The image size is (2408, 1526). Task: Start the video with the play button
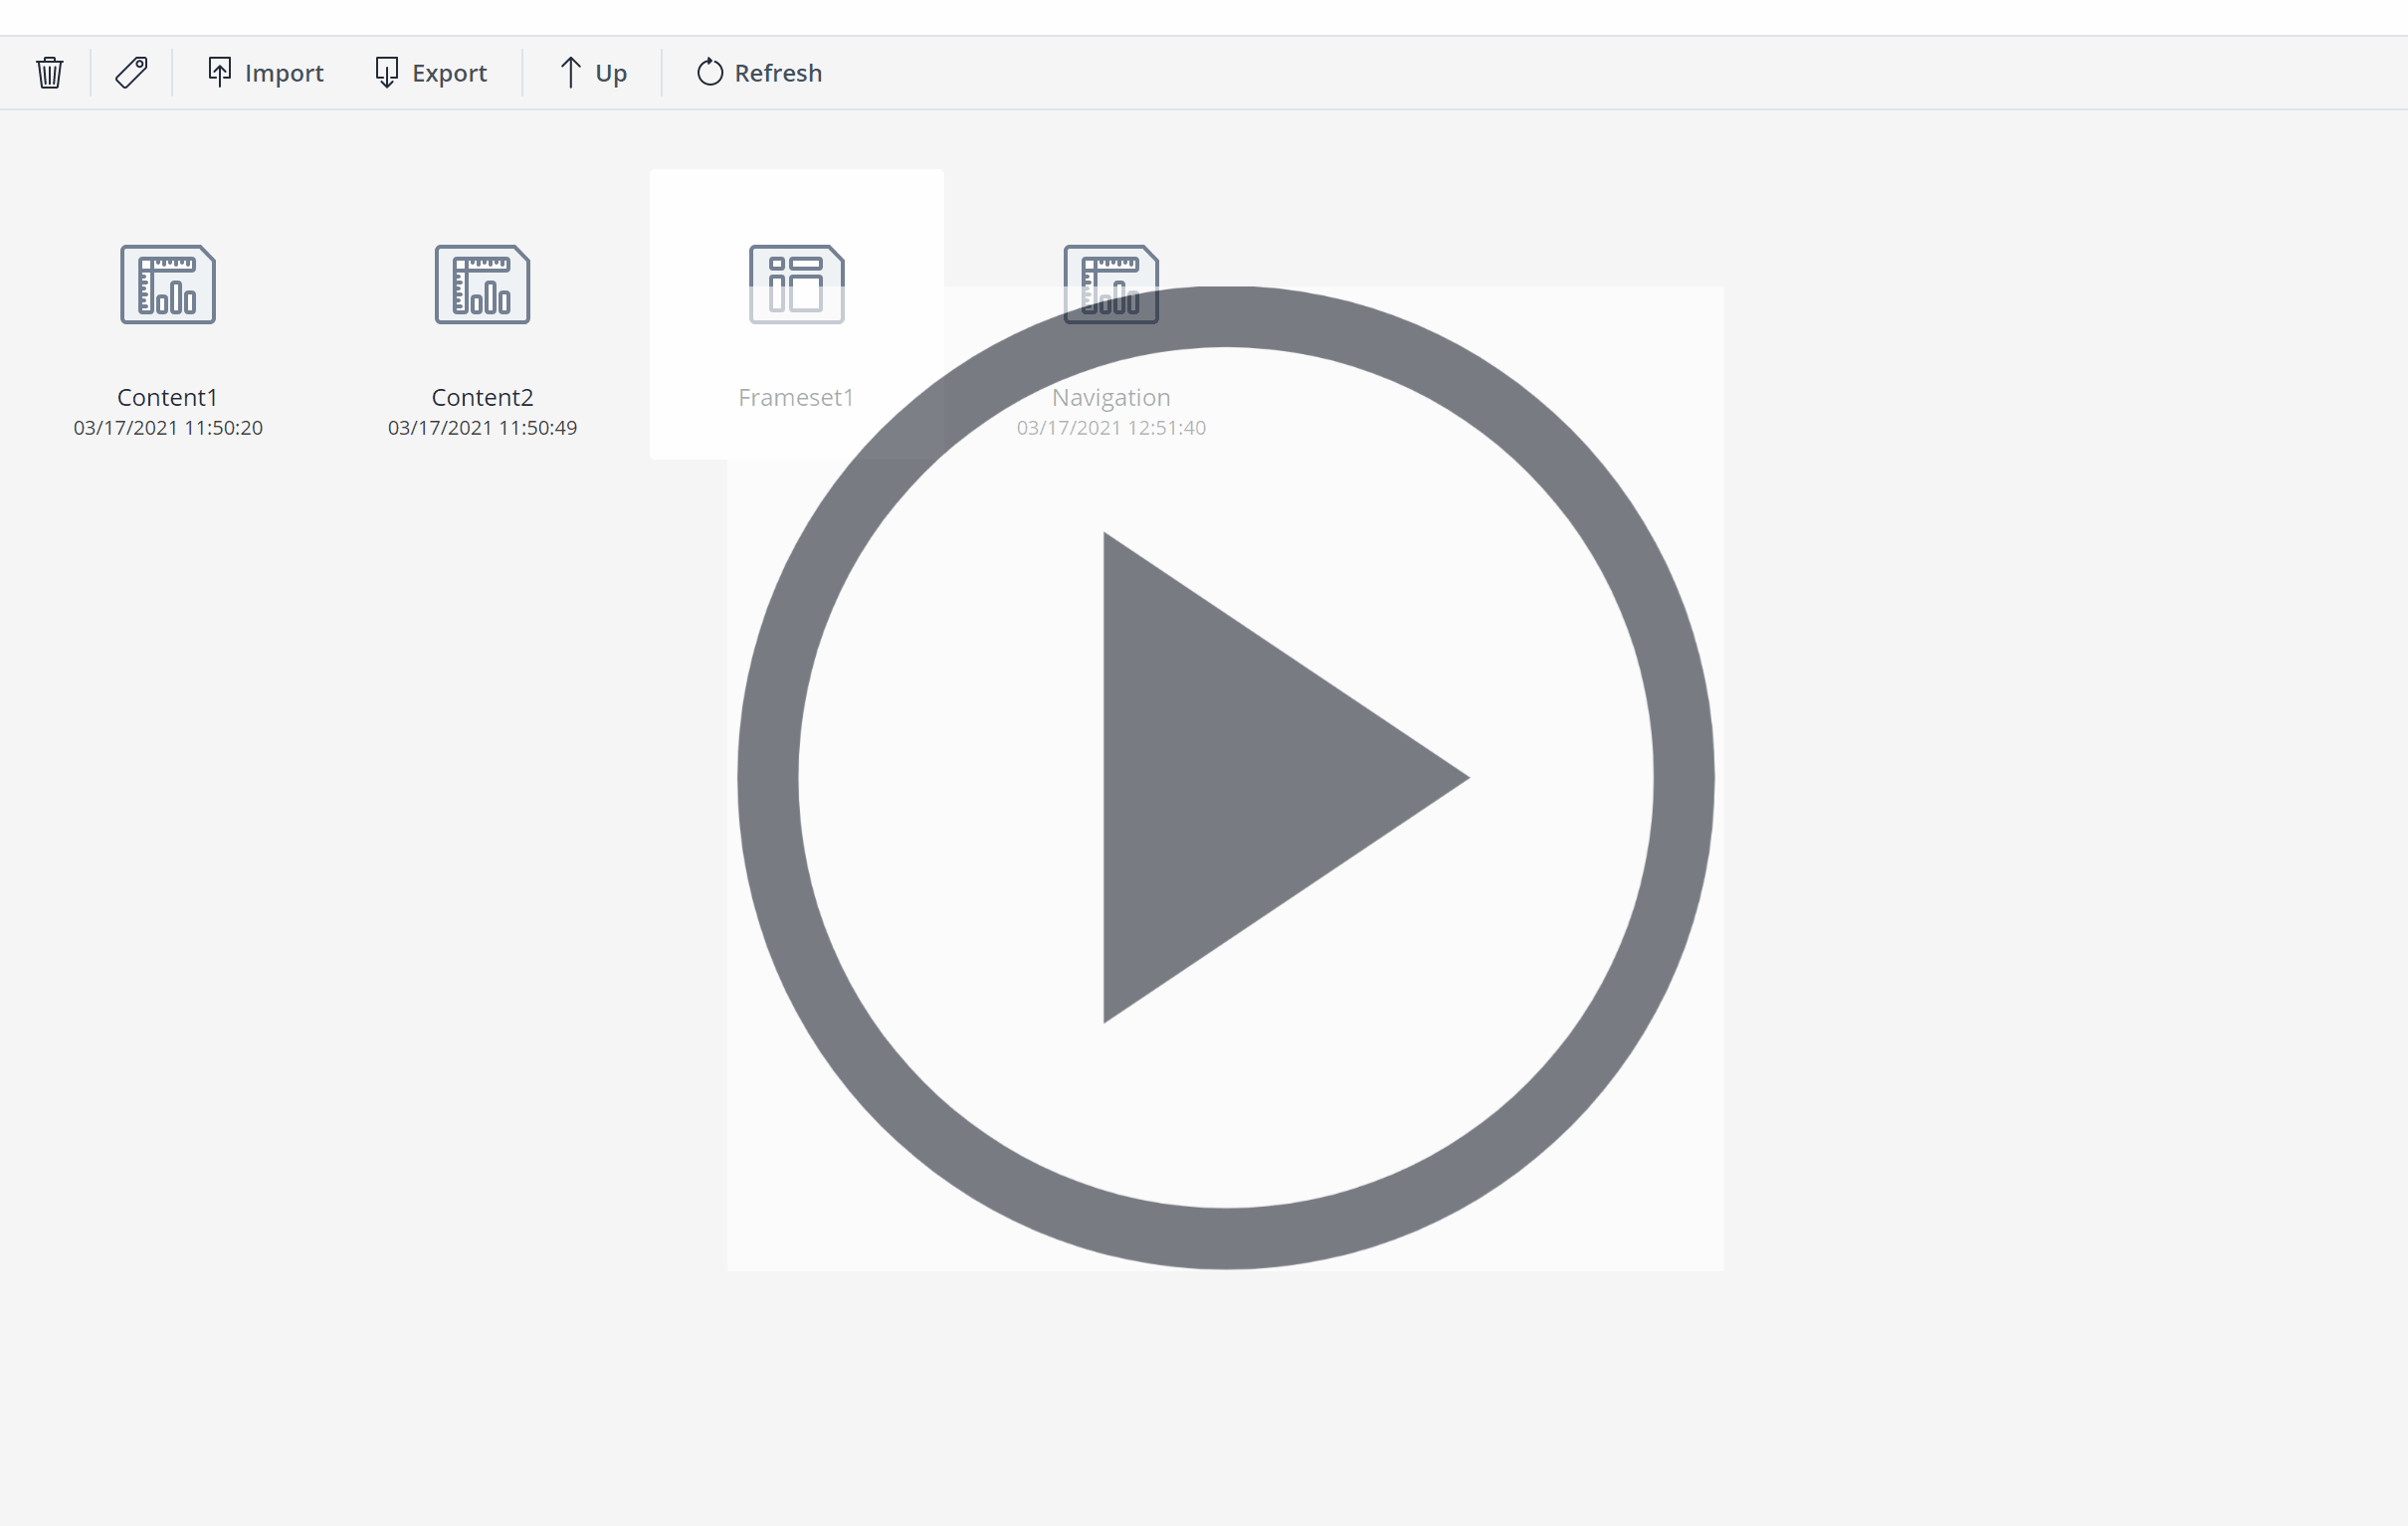1225,778
